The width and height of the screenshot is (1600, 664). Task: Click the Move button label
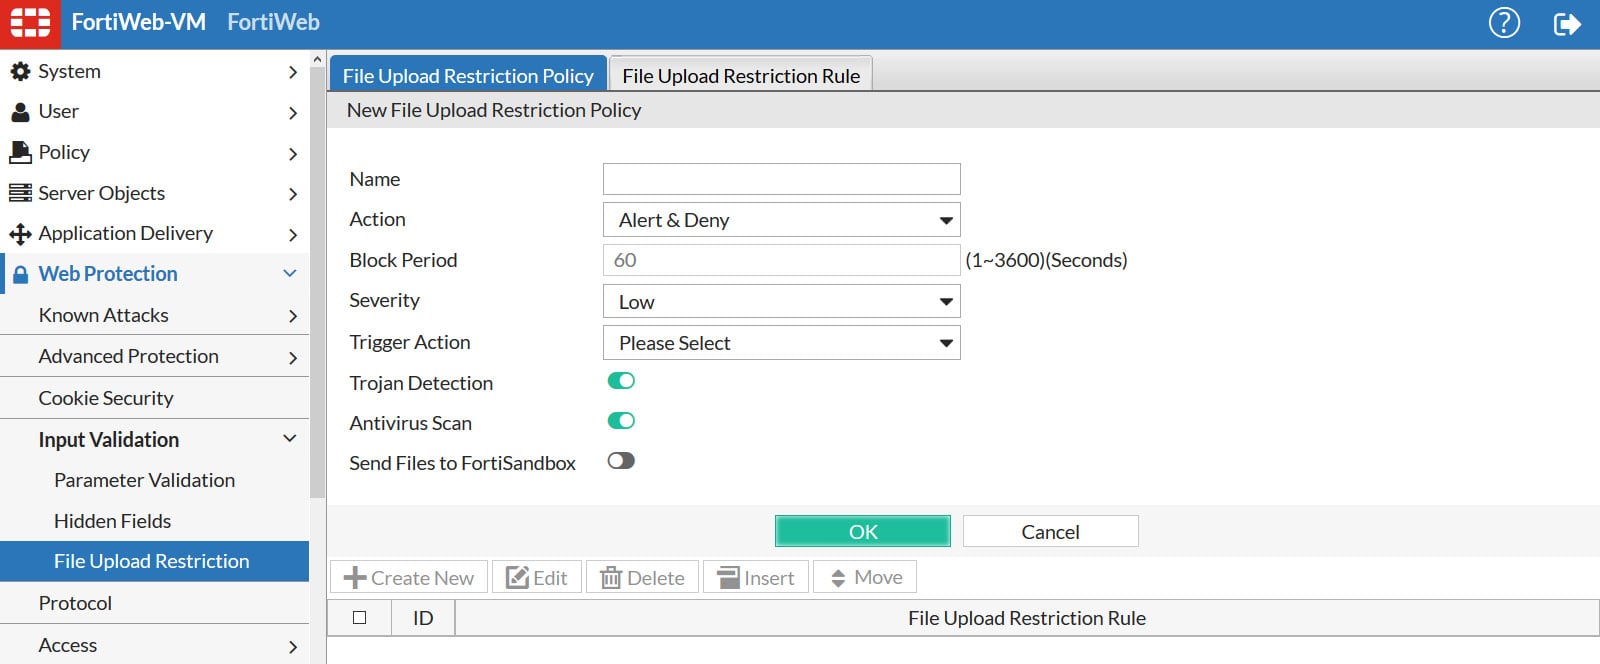878,577
